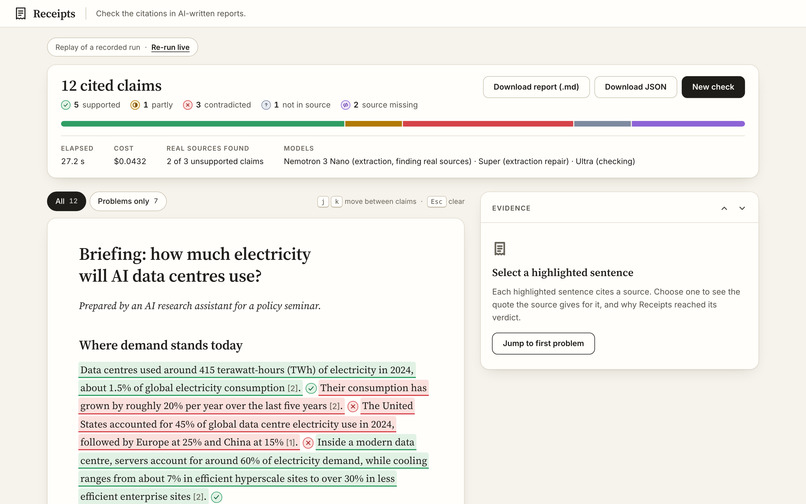Click '2 source missing' count label
This screenshot has width=806, height=504.
(x=386, y=105)
